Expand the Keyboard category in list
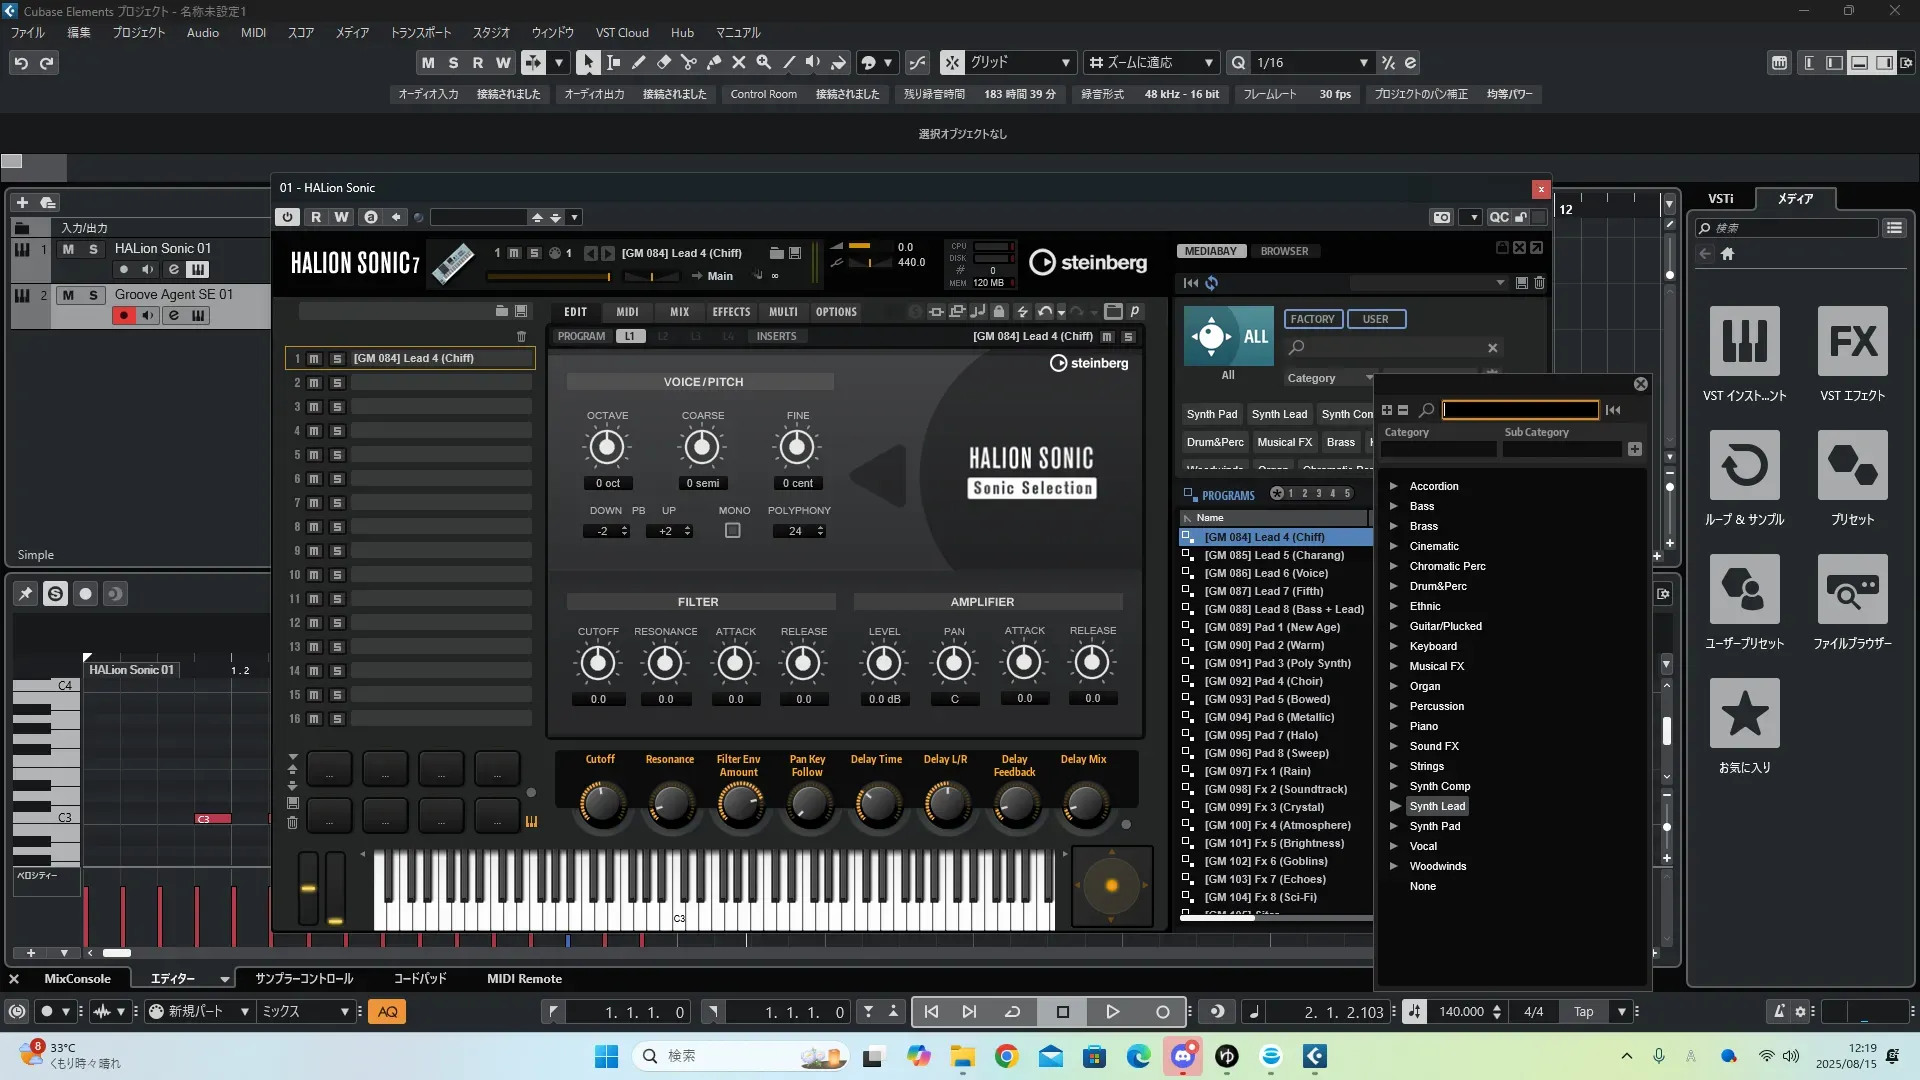Viewport: 1920px width, 1080px height. point(1394,646)
